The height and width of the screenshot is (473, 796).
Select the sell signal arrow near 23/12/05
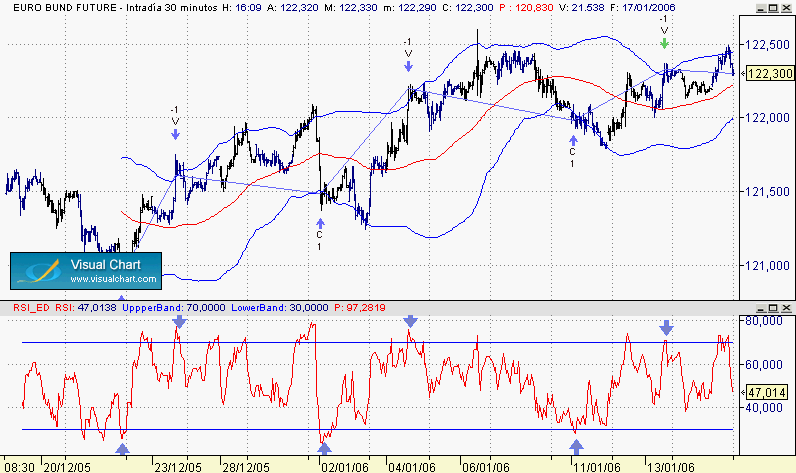pyautogui.click(x=175, y=134)
